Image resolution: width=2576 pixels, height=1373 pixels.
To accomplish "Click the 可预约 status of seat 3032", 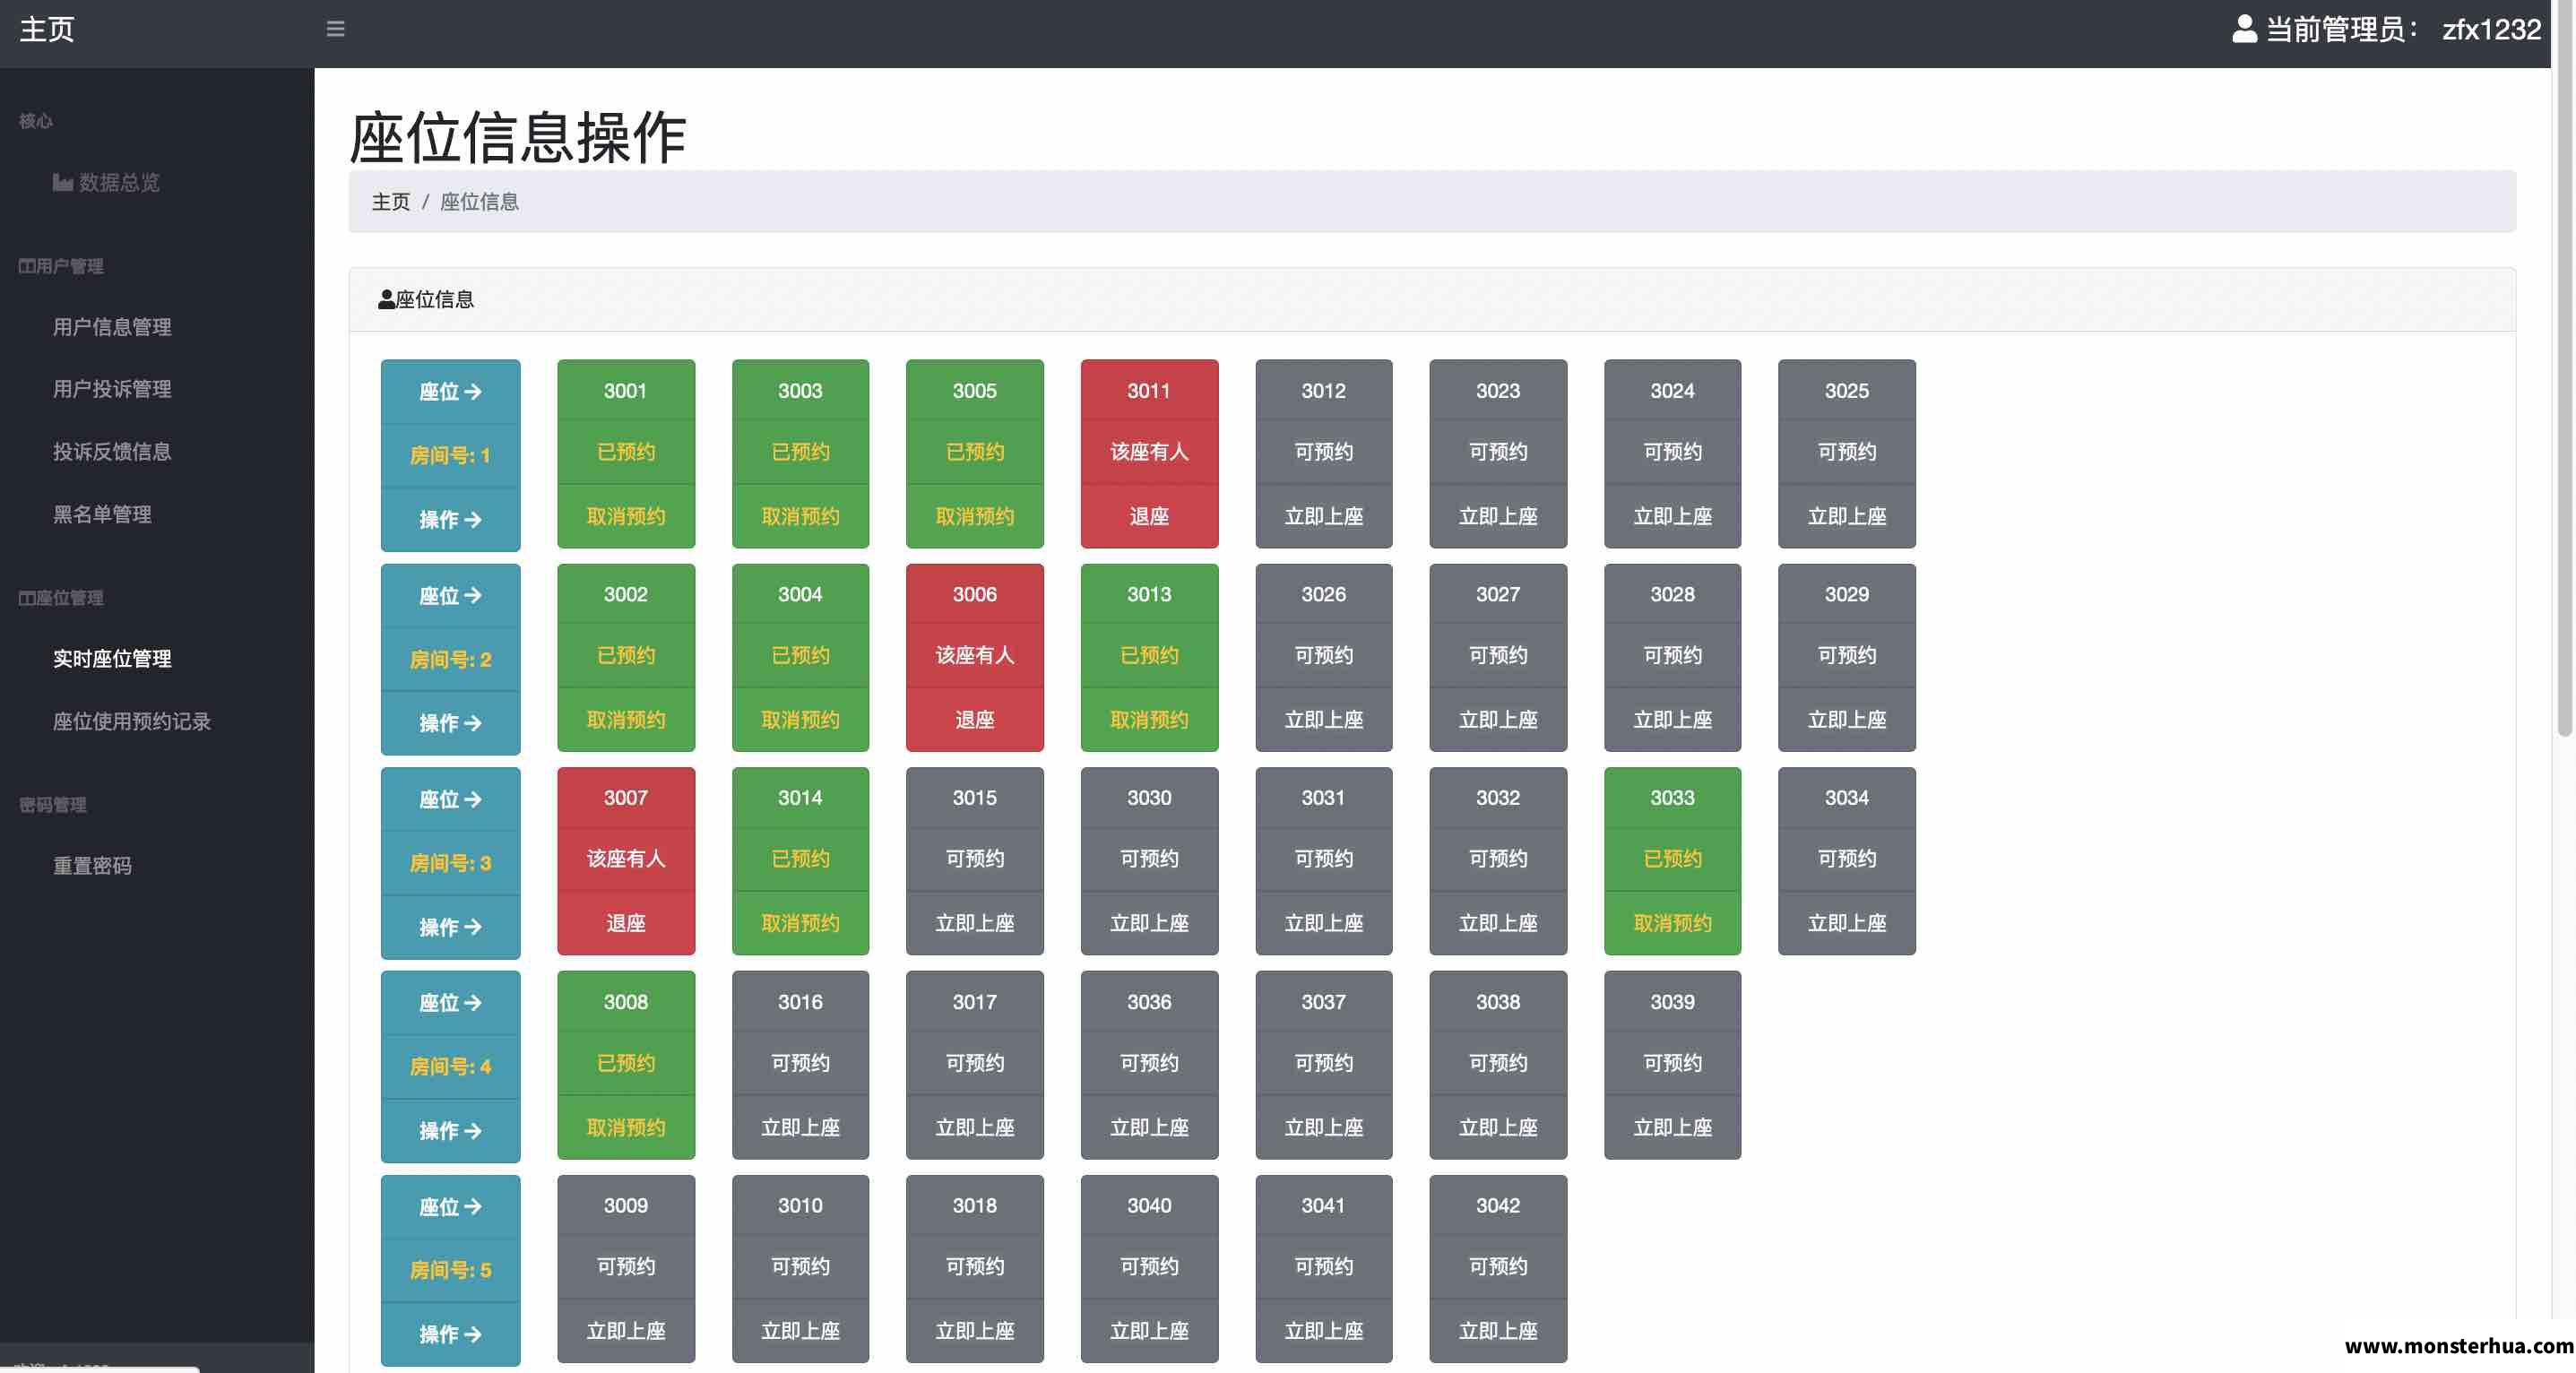I will [1498, 859].
